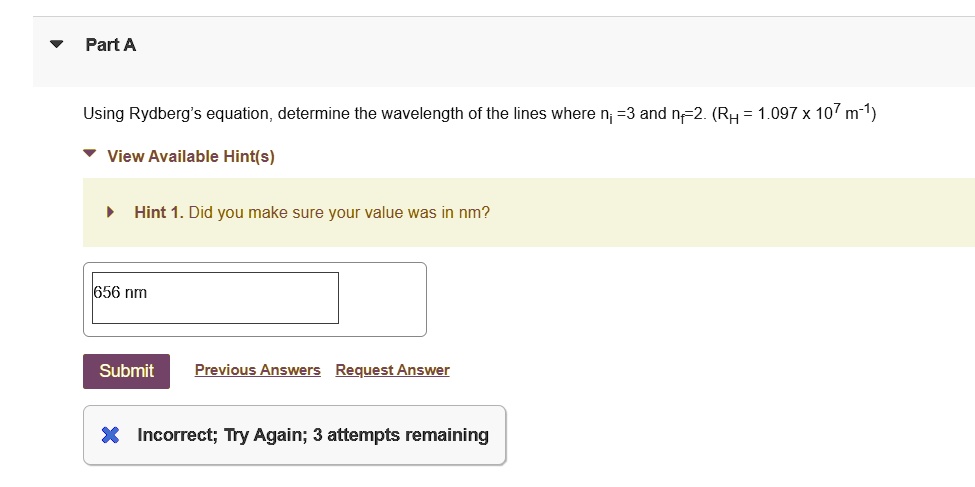Viewport: 975px width, 487px height.
Task: Click the Request Answer link
Action: pyautogui.click(x=393, y=370)
